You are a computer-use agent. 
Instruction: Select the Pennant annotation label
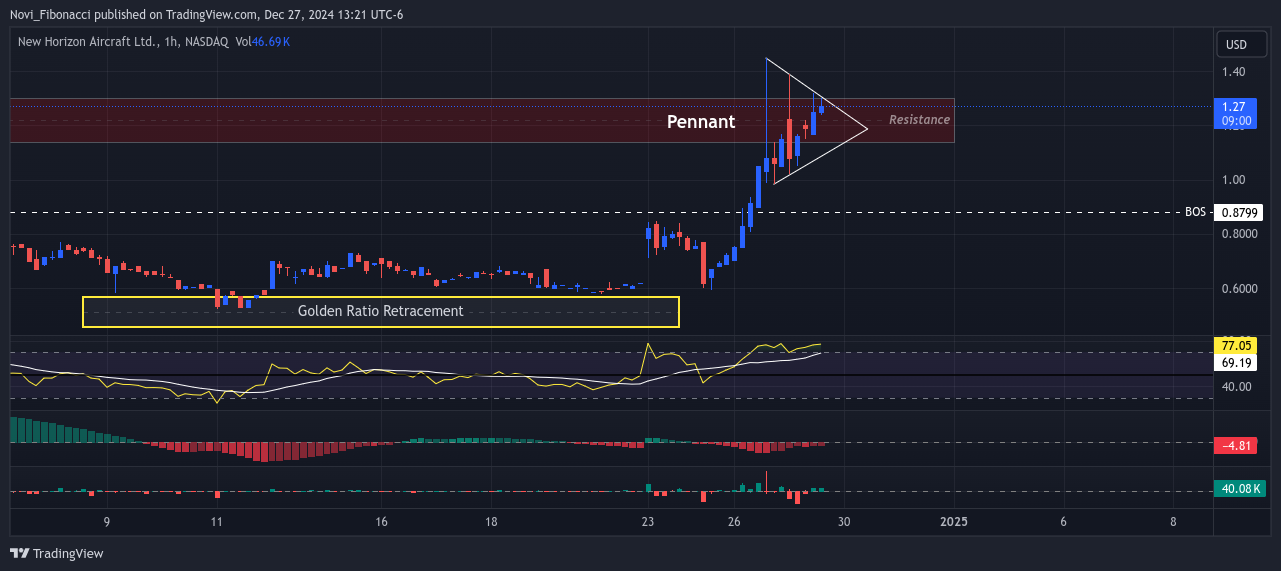pyautogui.click(x=701, y=122)
